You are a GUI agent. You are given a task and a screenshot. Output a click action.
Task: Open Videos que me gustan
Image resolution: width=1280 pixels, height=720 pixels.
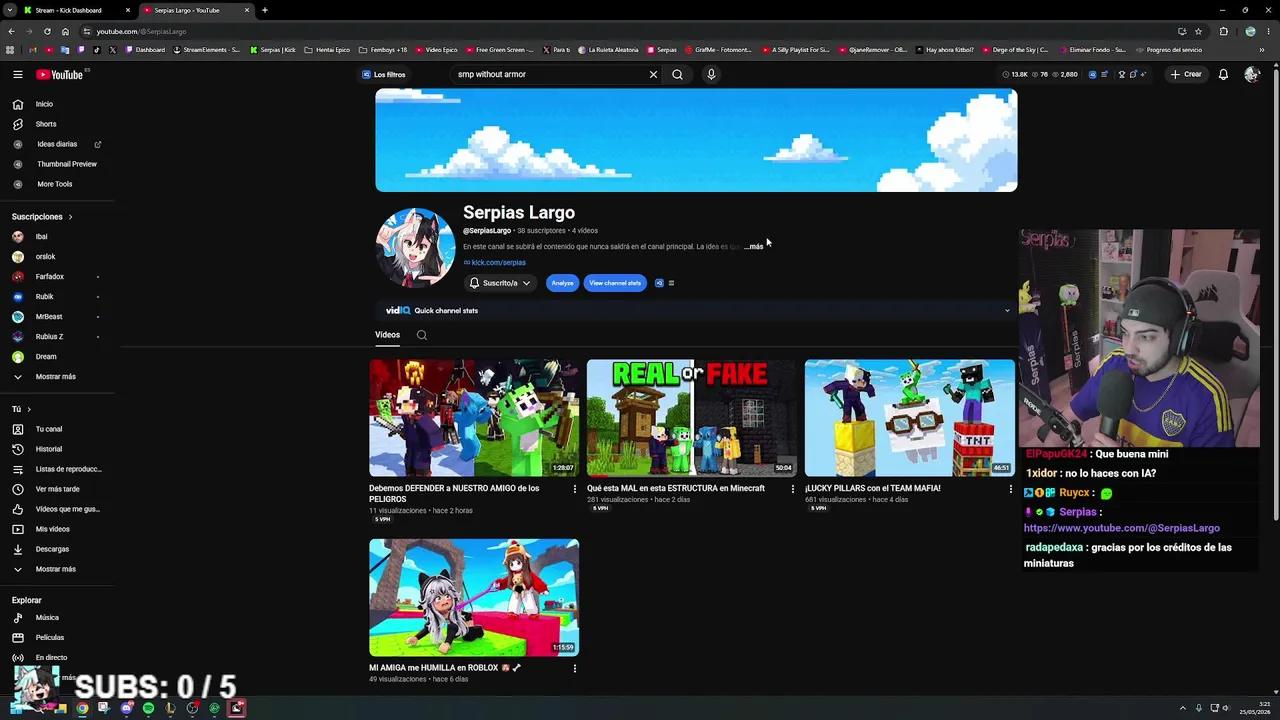67,509
